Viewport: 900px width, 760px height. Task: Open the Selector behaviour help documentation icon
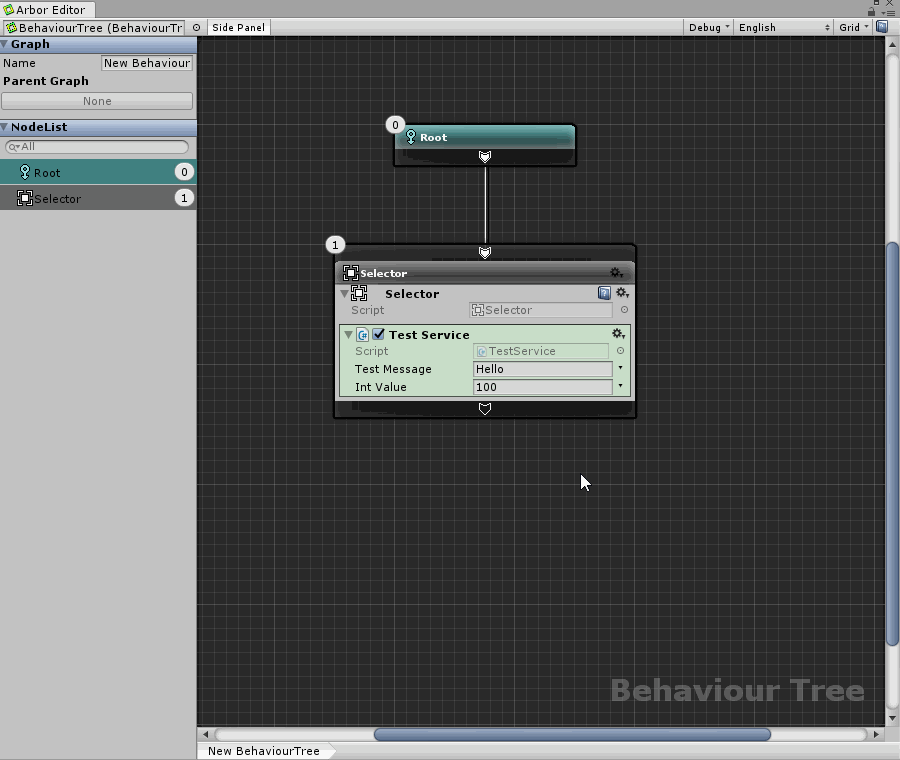coord(604,293)
